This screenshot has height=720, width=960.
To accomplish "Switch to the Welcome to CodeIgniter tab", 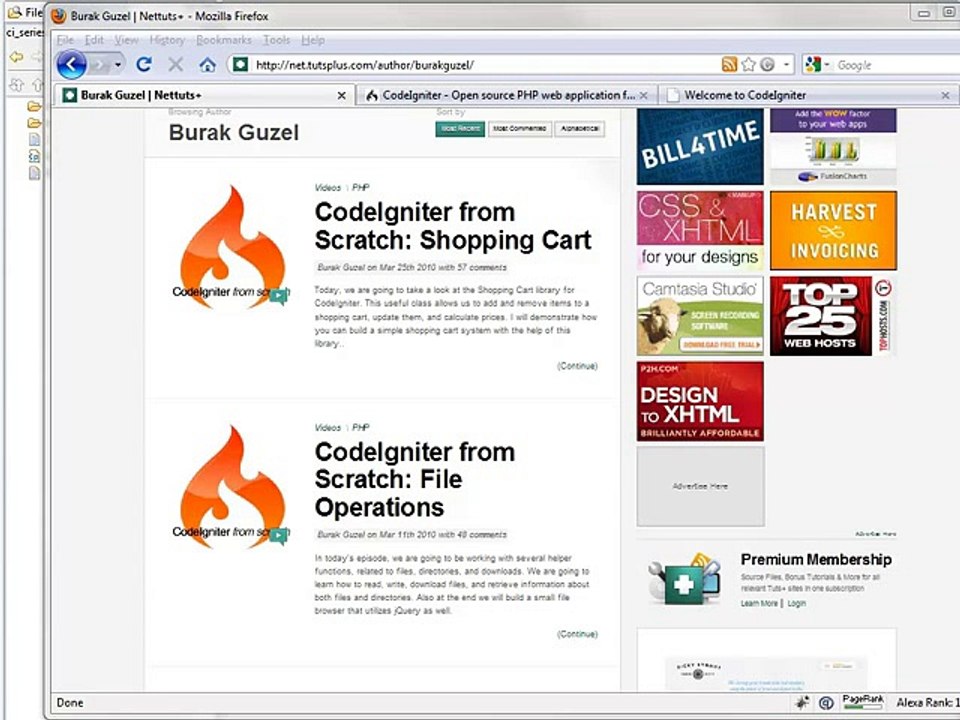I will click(x=808, y=95).
